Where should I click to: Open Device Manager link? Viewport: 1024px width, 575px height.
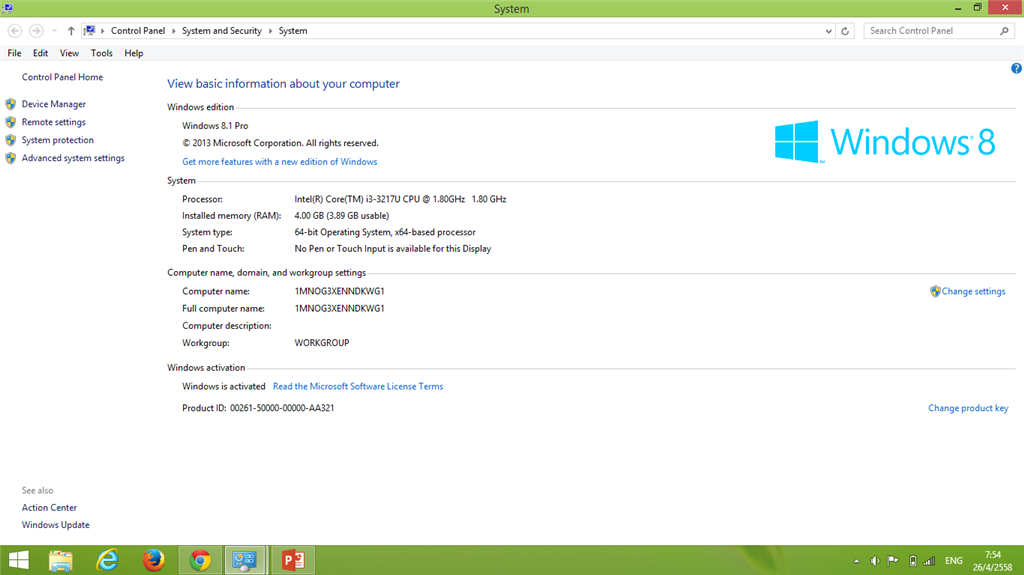coord(54,104)
